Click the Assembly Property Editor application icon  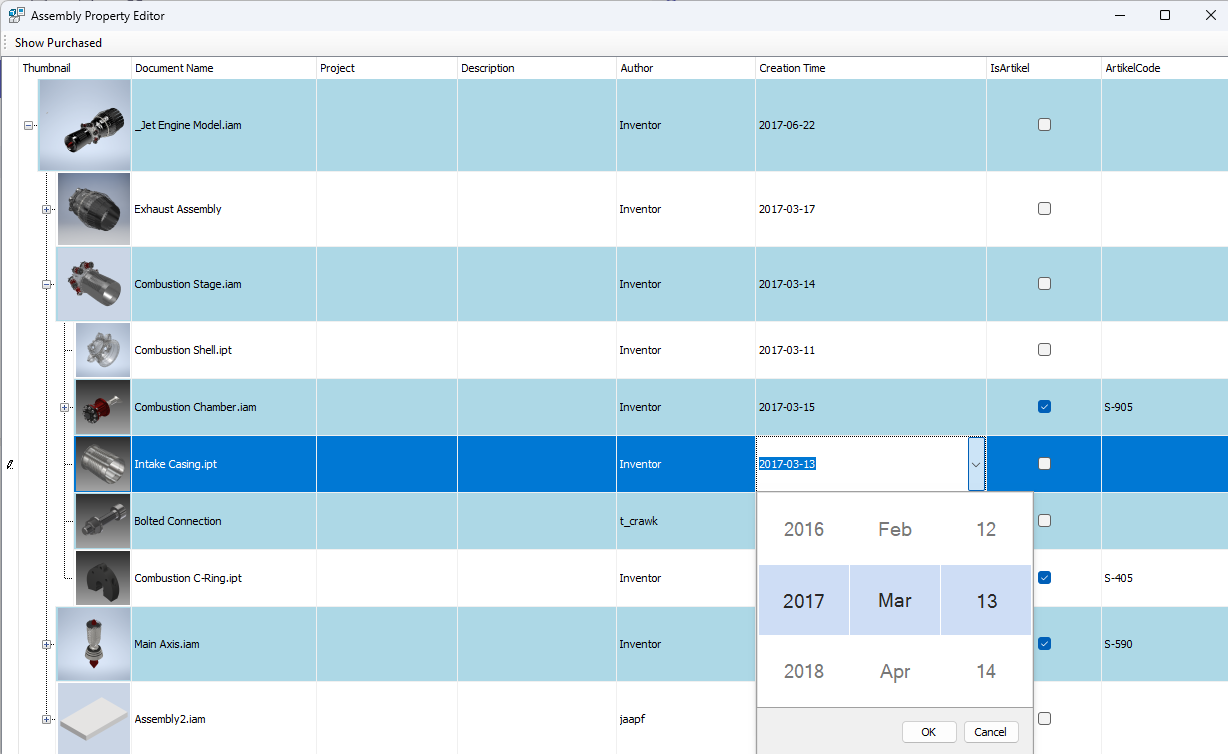[15, 15]
